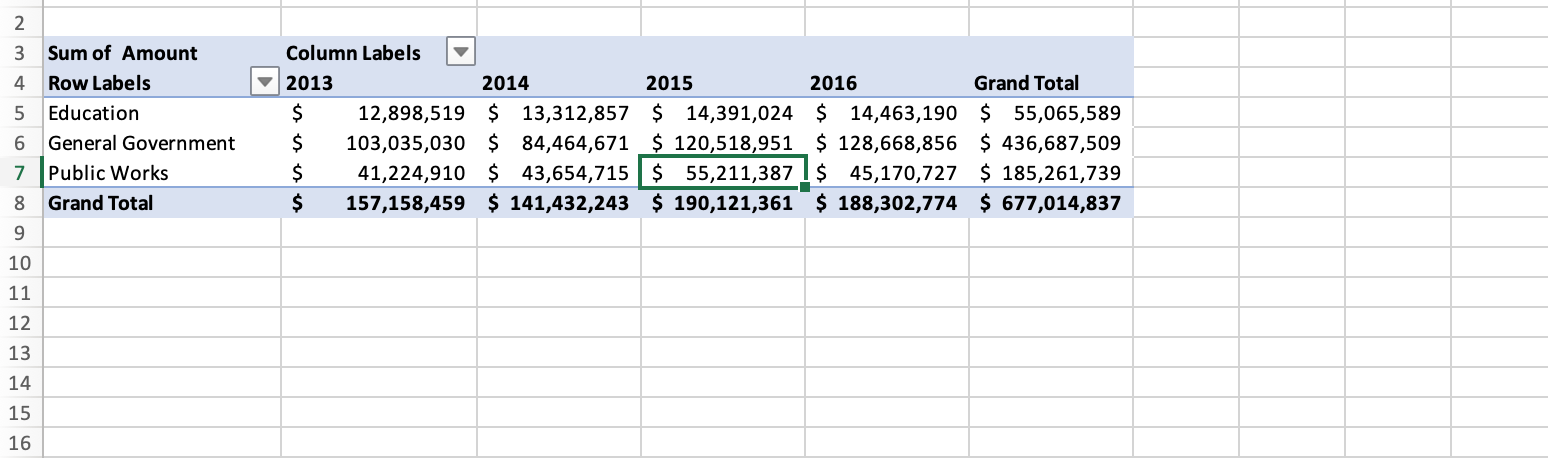Image resolution: width=1548 pixels, height=458 pixels.
Task: Click the 2014 grand total 141,432,243
Action: tap(559, 203)
